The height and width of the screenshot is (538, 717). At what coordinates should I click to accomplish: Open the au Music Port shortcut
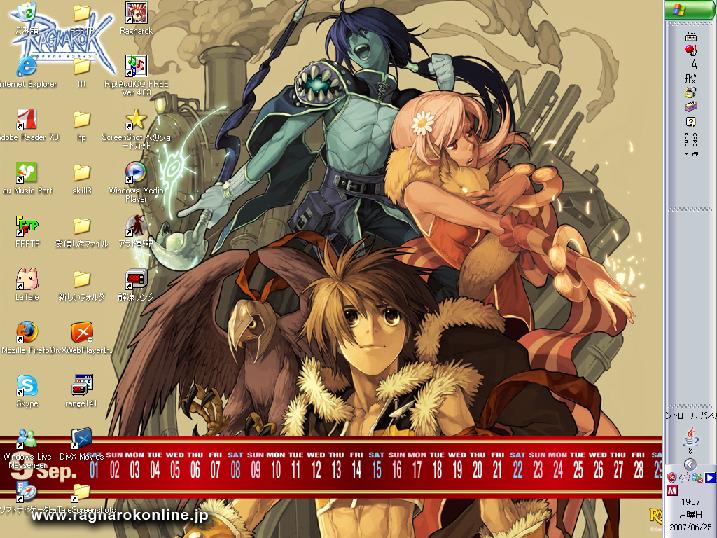[x=27, y=179]
